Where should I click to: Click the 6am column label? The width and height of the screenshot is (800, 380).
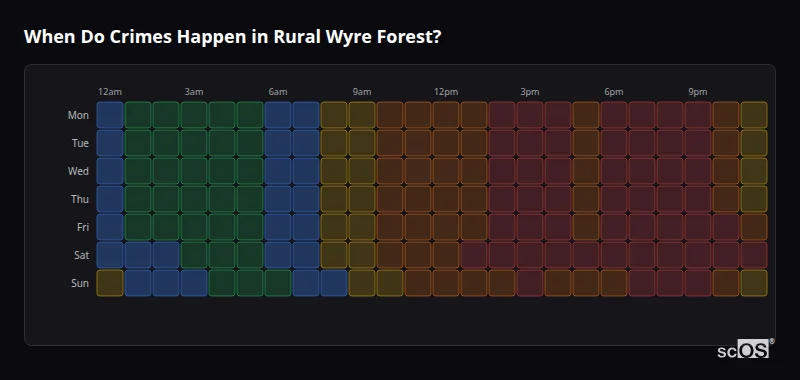point(278,92)
